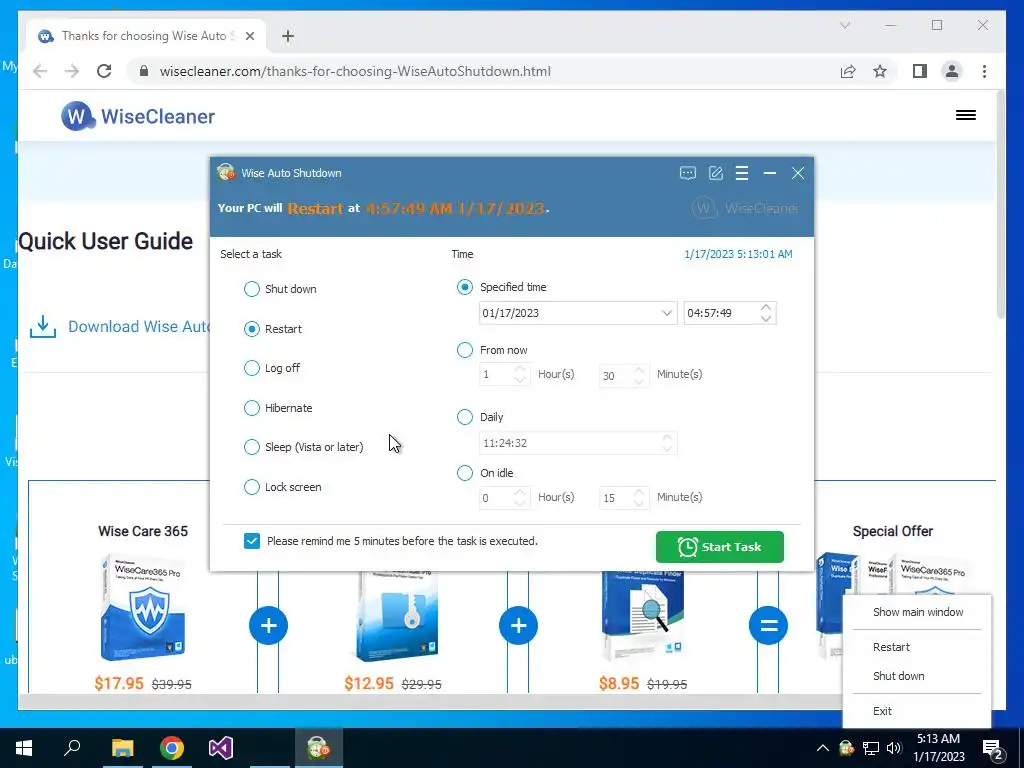Screen dimensions: 1024x768
Task: Click the Wise Care 365 product box image
Action: 143,607
